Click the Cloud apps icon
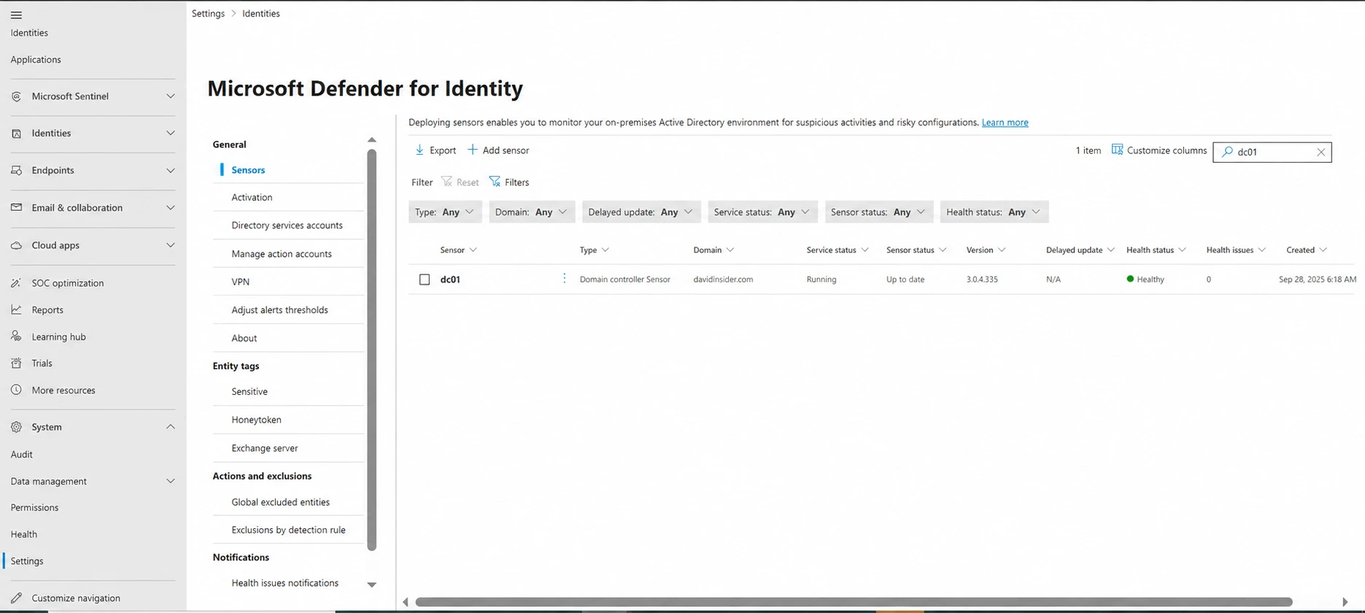Viewport: 1365px width, 613px height. coord(16,245)
